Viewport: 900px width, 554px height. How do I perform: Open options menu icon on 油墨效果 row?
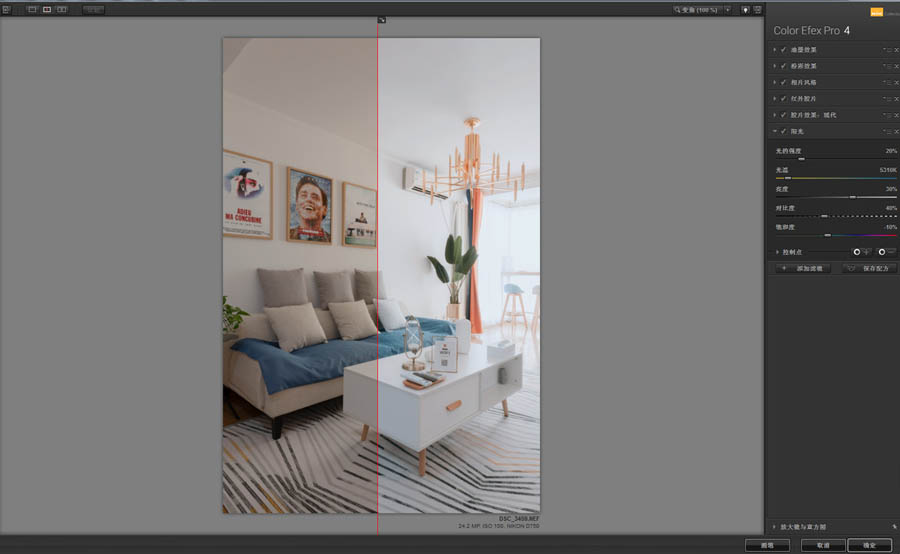point(887,50)
